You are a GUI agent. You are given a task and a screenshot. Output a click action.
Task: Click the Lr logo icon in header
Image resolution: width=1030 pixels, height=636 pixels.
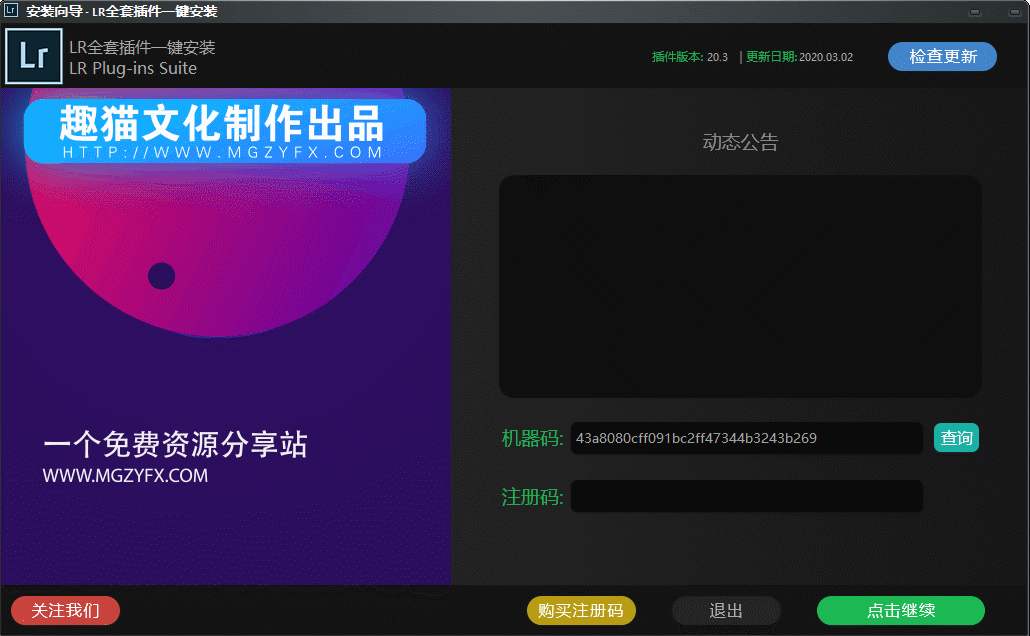pyautogui.click(x=34, y=57)
